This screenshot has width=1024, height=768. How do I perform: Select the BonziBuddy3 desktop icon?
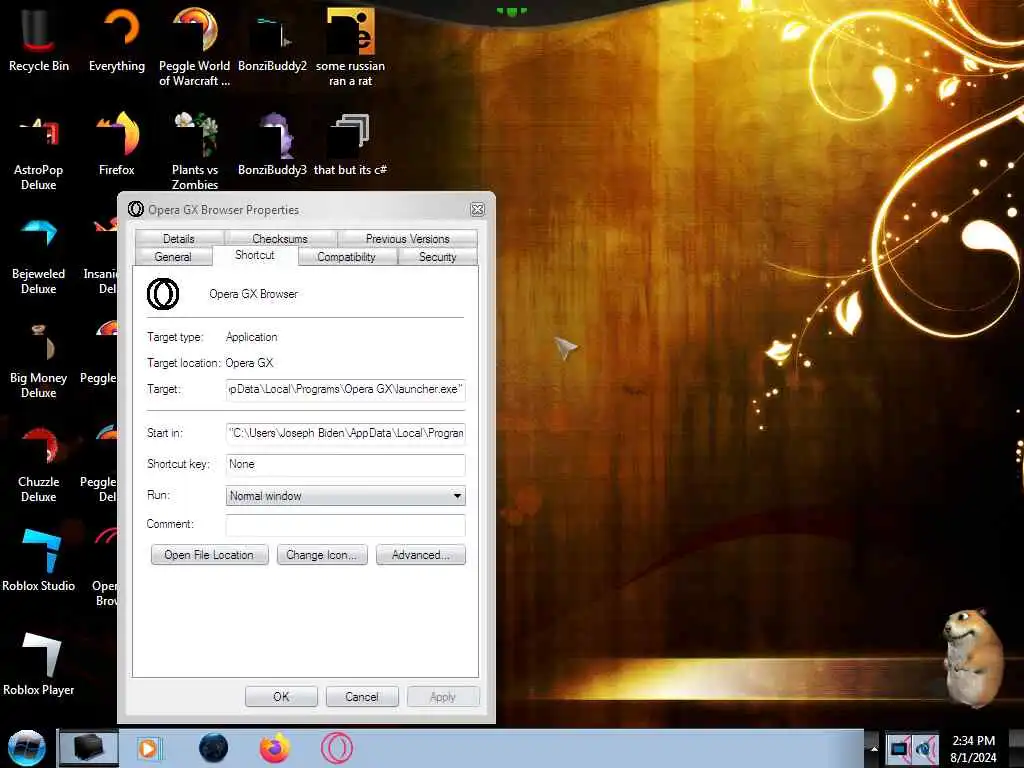pos(272,145)
